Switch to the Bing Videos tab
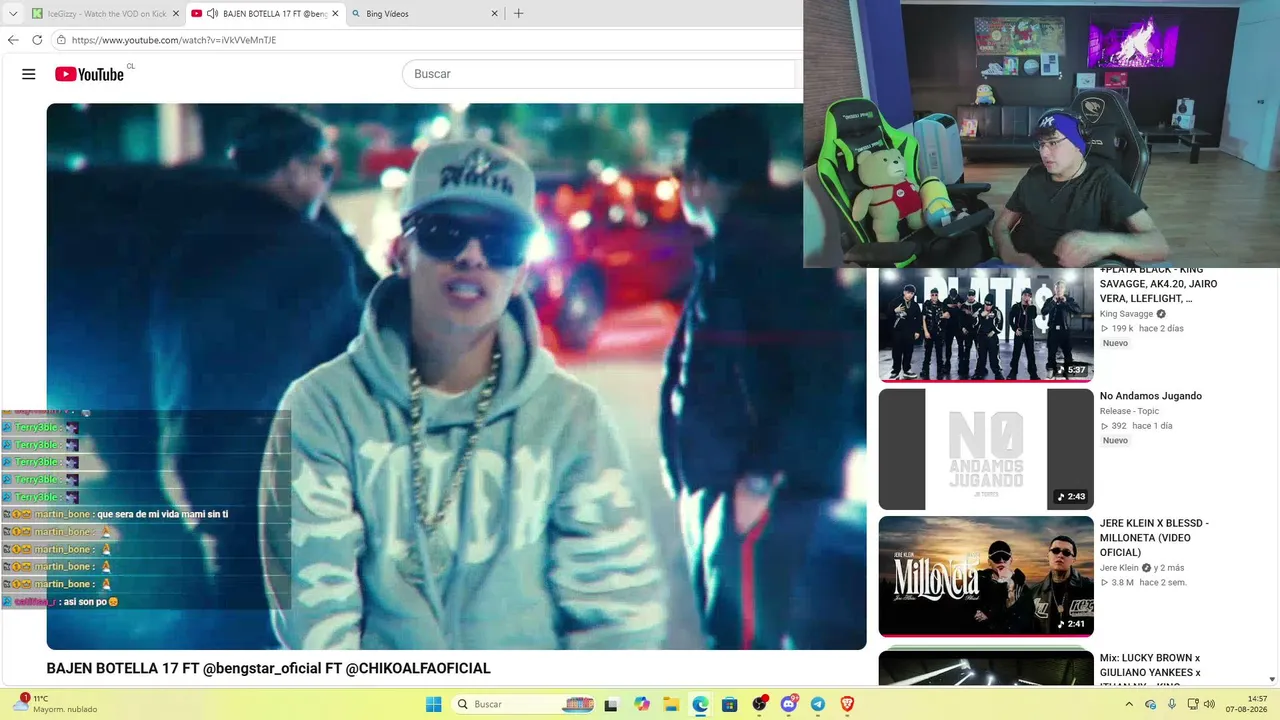 (x=425, y=14)
